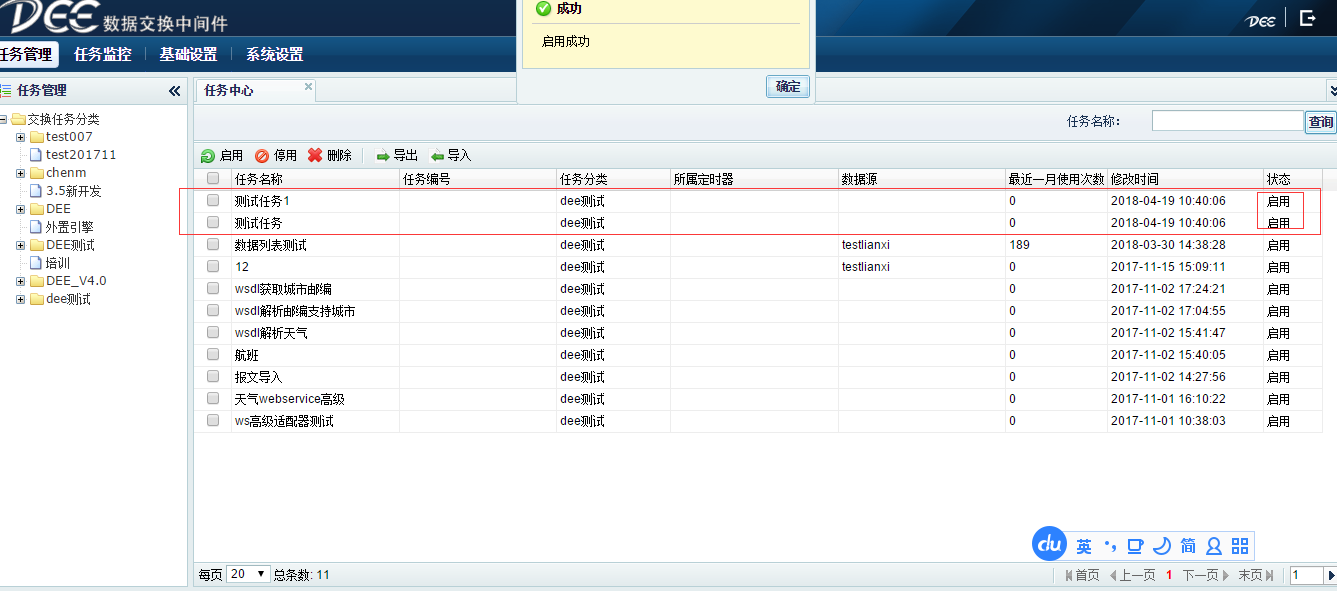Click the moon icon in IME bar
This screenshot has width=1337, height=591.
click(1161, 546)
